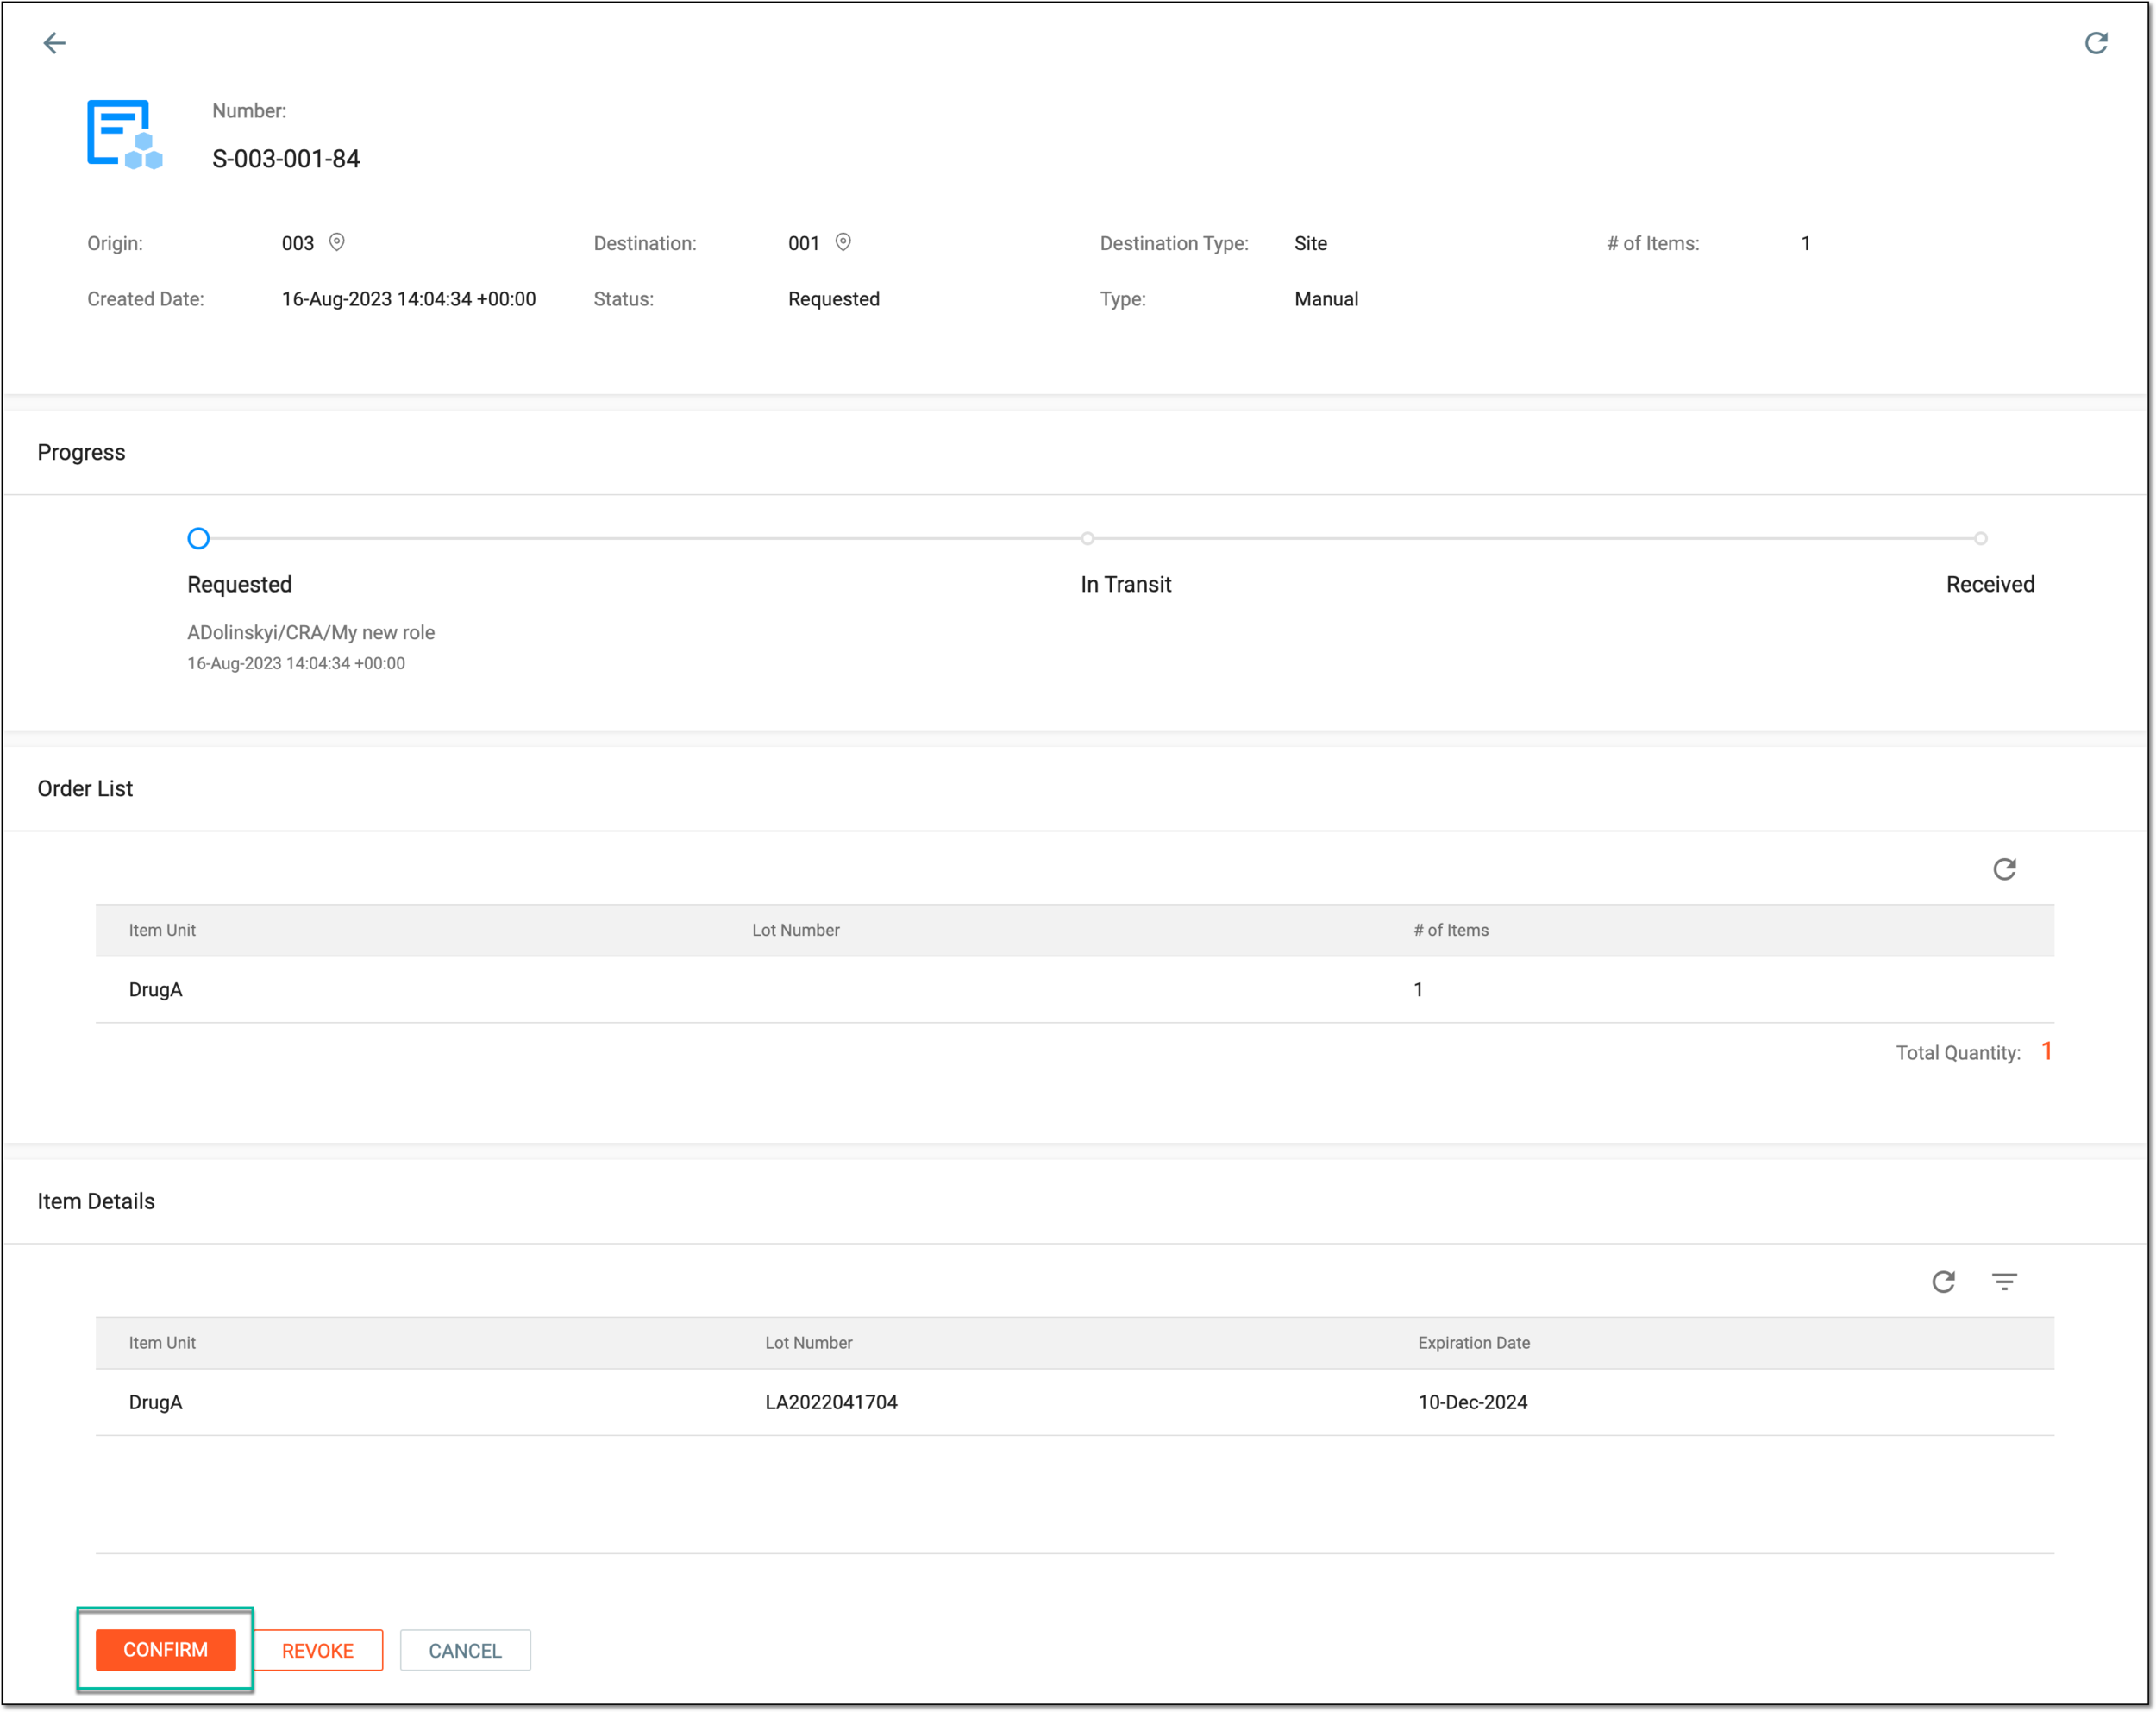
Task: Click the Origin value 003
Action: click(x=298, y=243)
